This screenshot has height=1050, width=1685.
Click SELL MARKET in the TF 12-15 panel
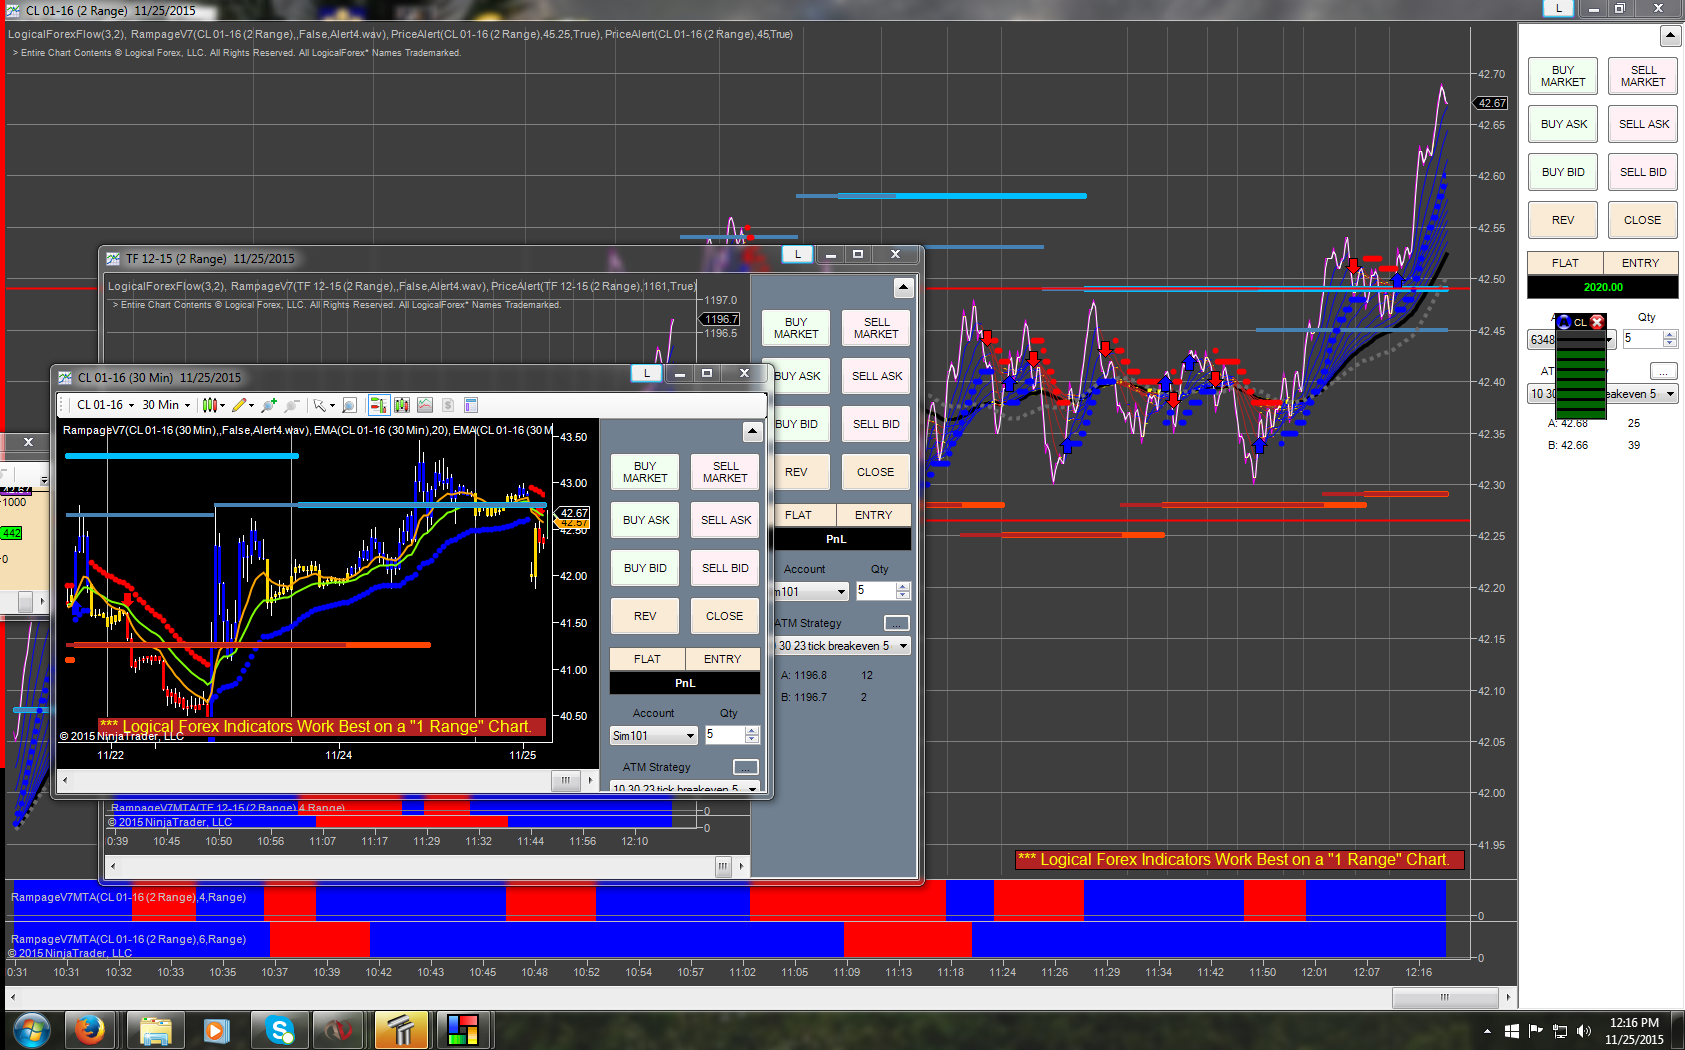(876, 328)
